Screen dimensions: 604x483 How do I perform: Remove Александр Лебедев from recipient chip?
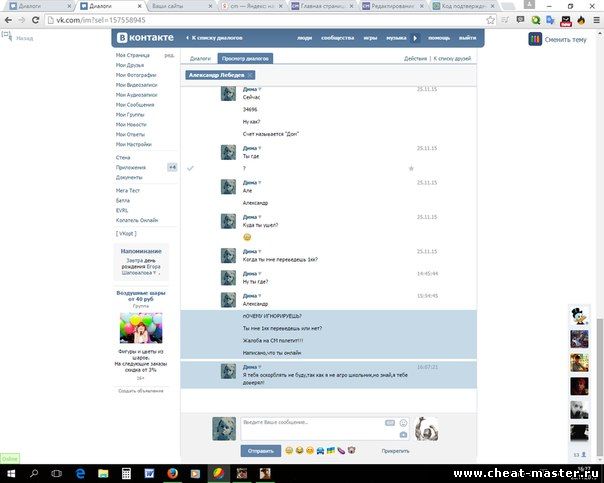[x=250, y=75]
